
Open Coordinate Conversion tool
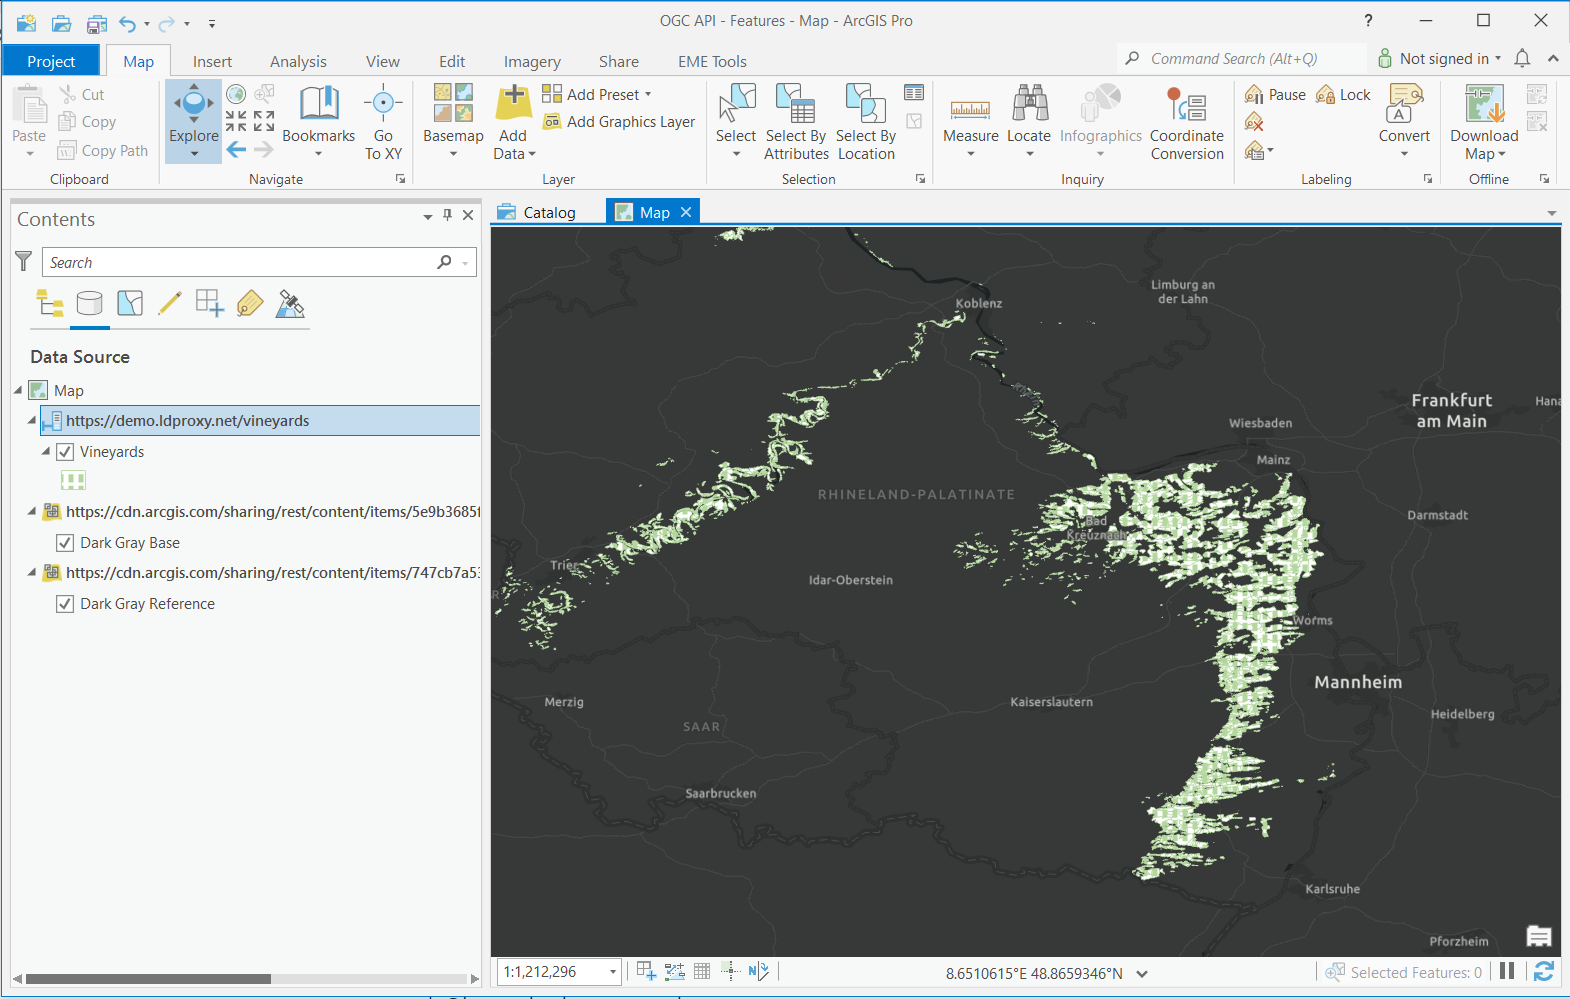tap(1187, 121)
